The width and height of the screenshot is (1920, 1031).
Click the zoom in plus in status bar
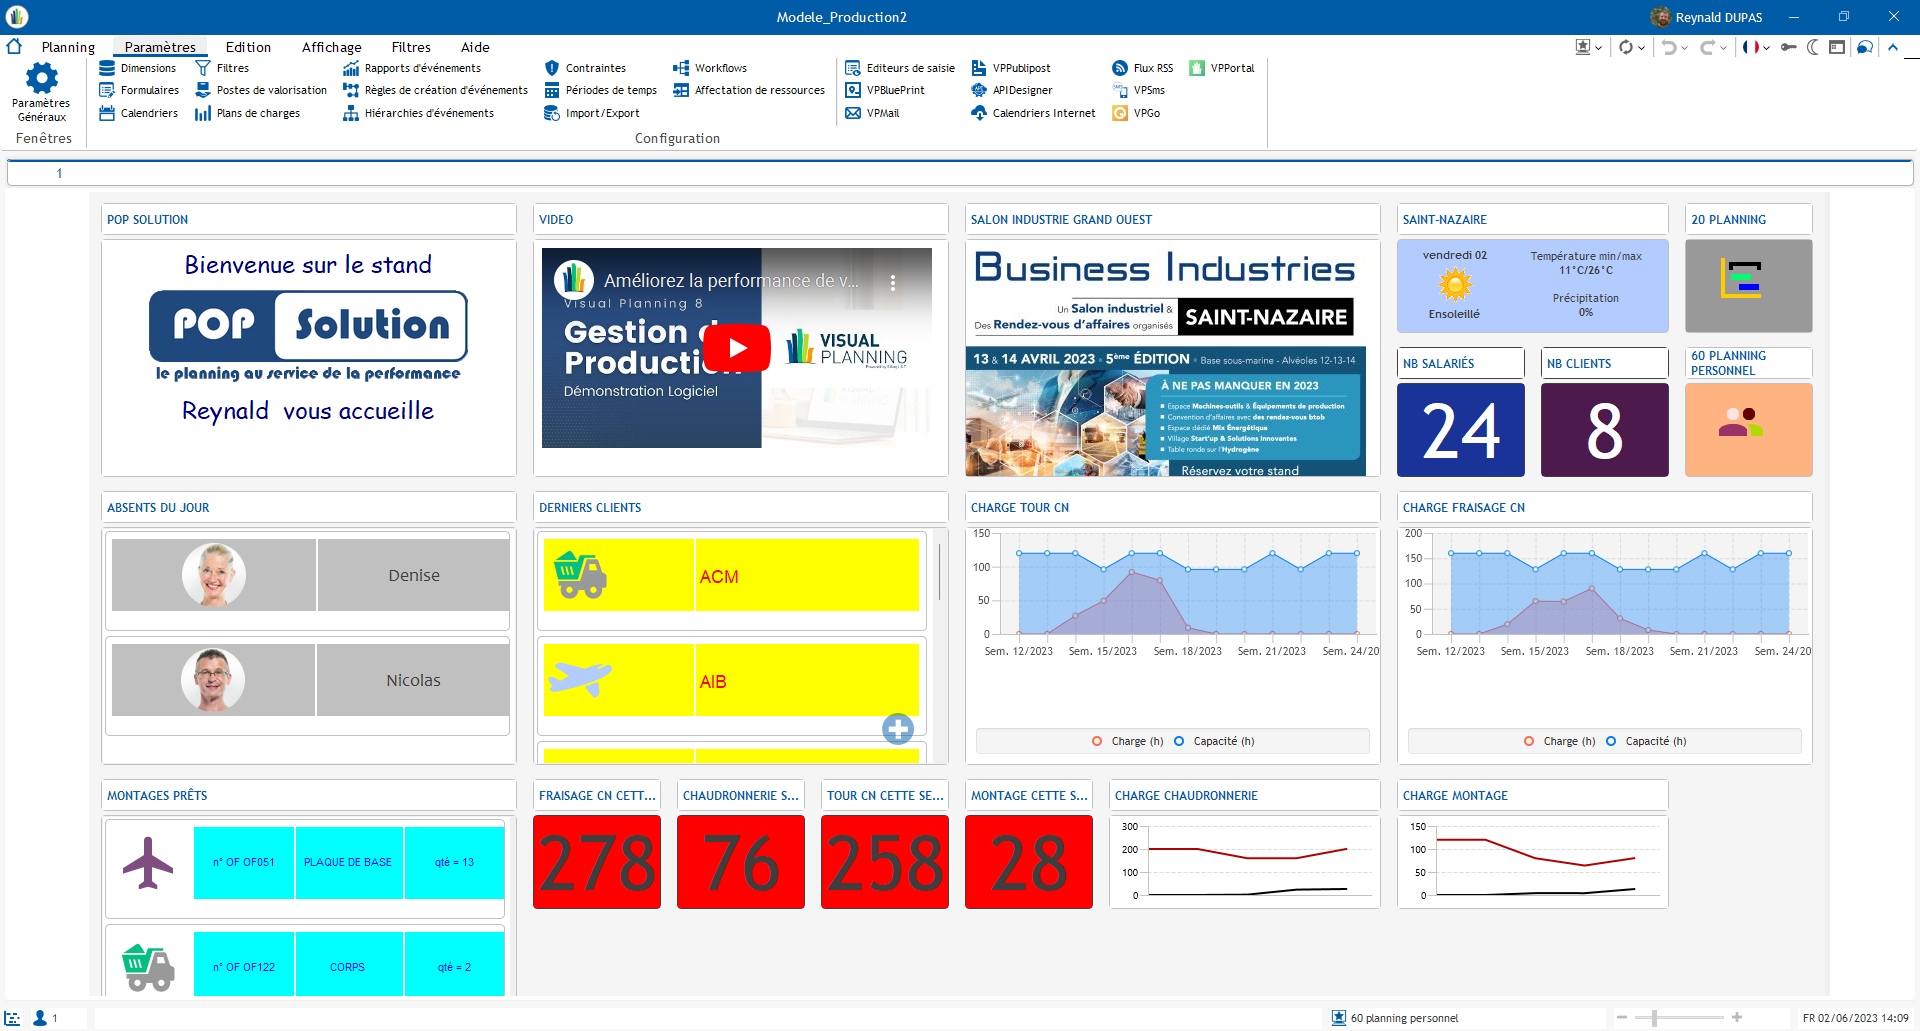point(1737,1018)
